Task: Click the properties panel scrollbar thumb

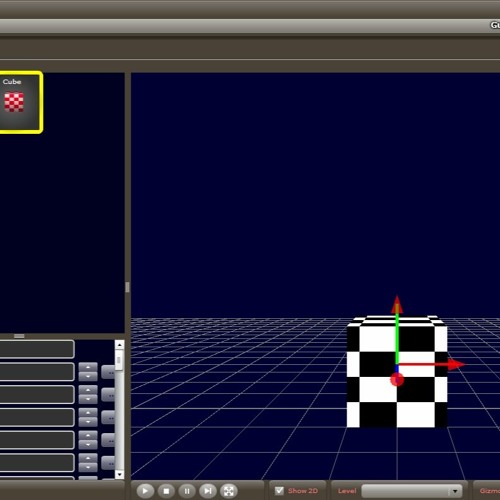Action: [x=119, y=361]
